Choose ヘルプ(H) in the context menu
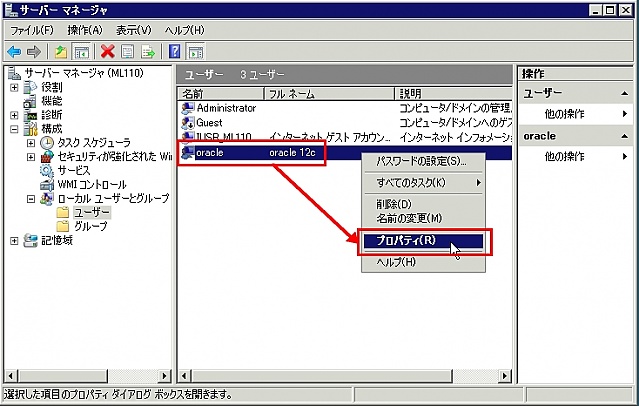This screenshot has height=406, width=639. [423, 262]
